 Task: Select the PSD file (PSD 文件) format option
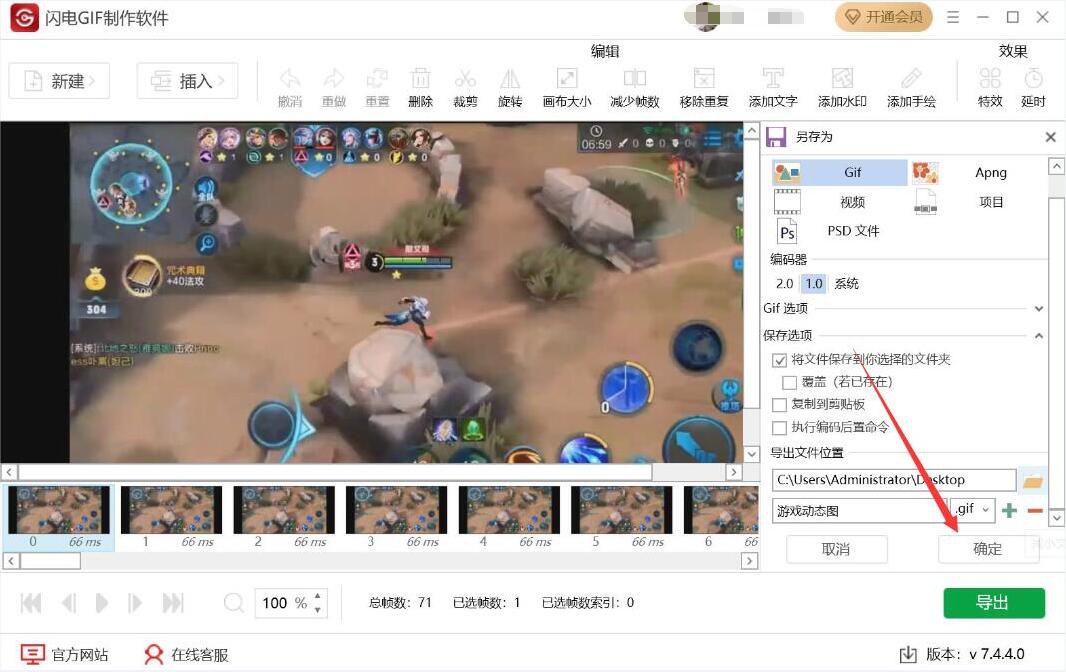tap(840, 231)
